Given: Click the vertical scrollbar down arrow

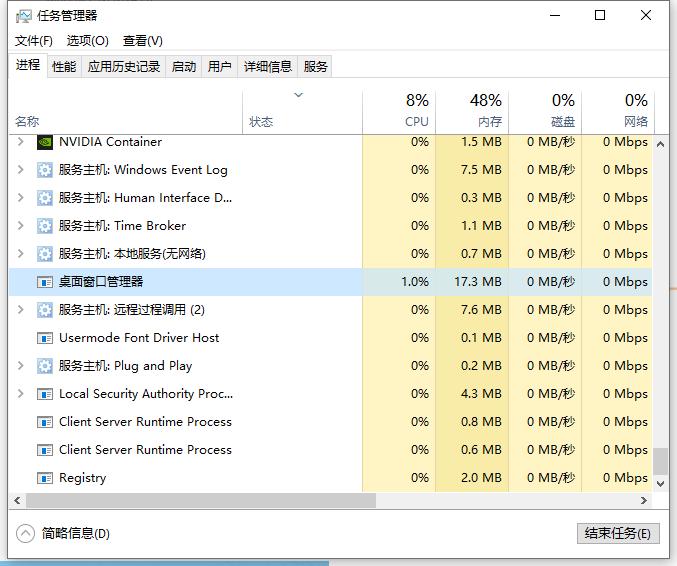Looking at the screenshot, I should point(660,484).
